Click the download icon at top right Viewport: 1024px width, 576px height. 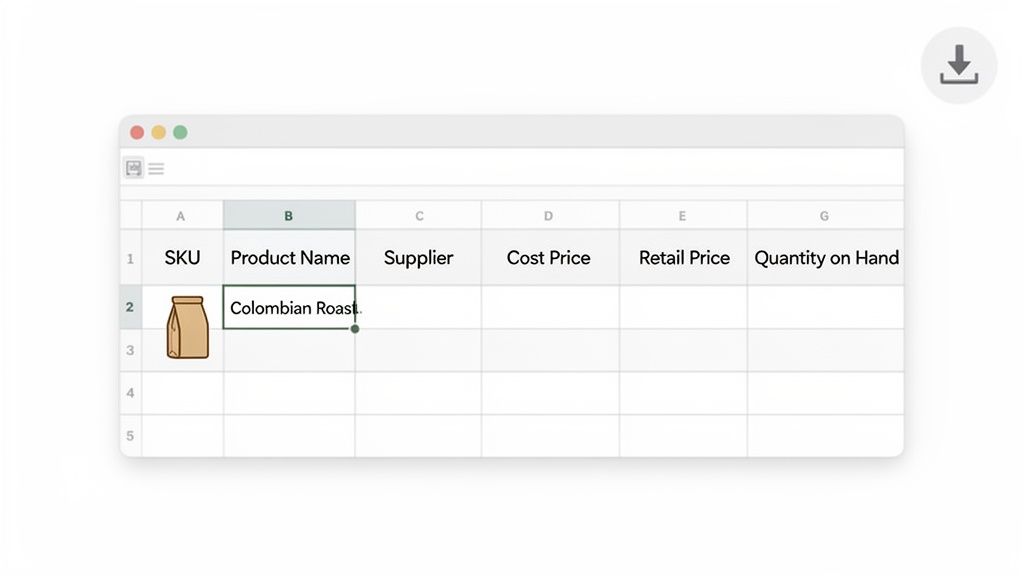click(x=958, y=64)
